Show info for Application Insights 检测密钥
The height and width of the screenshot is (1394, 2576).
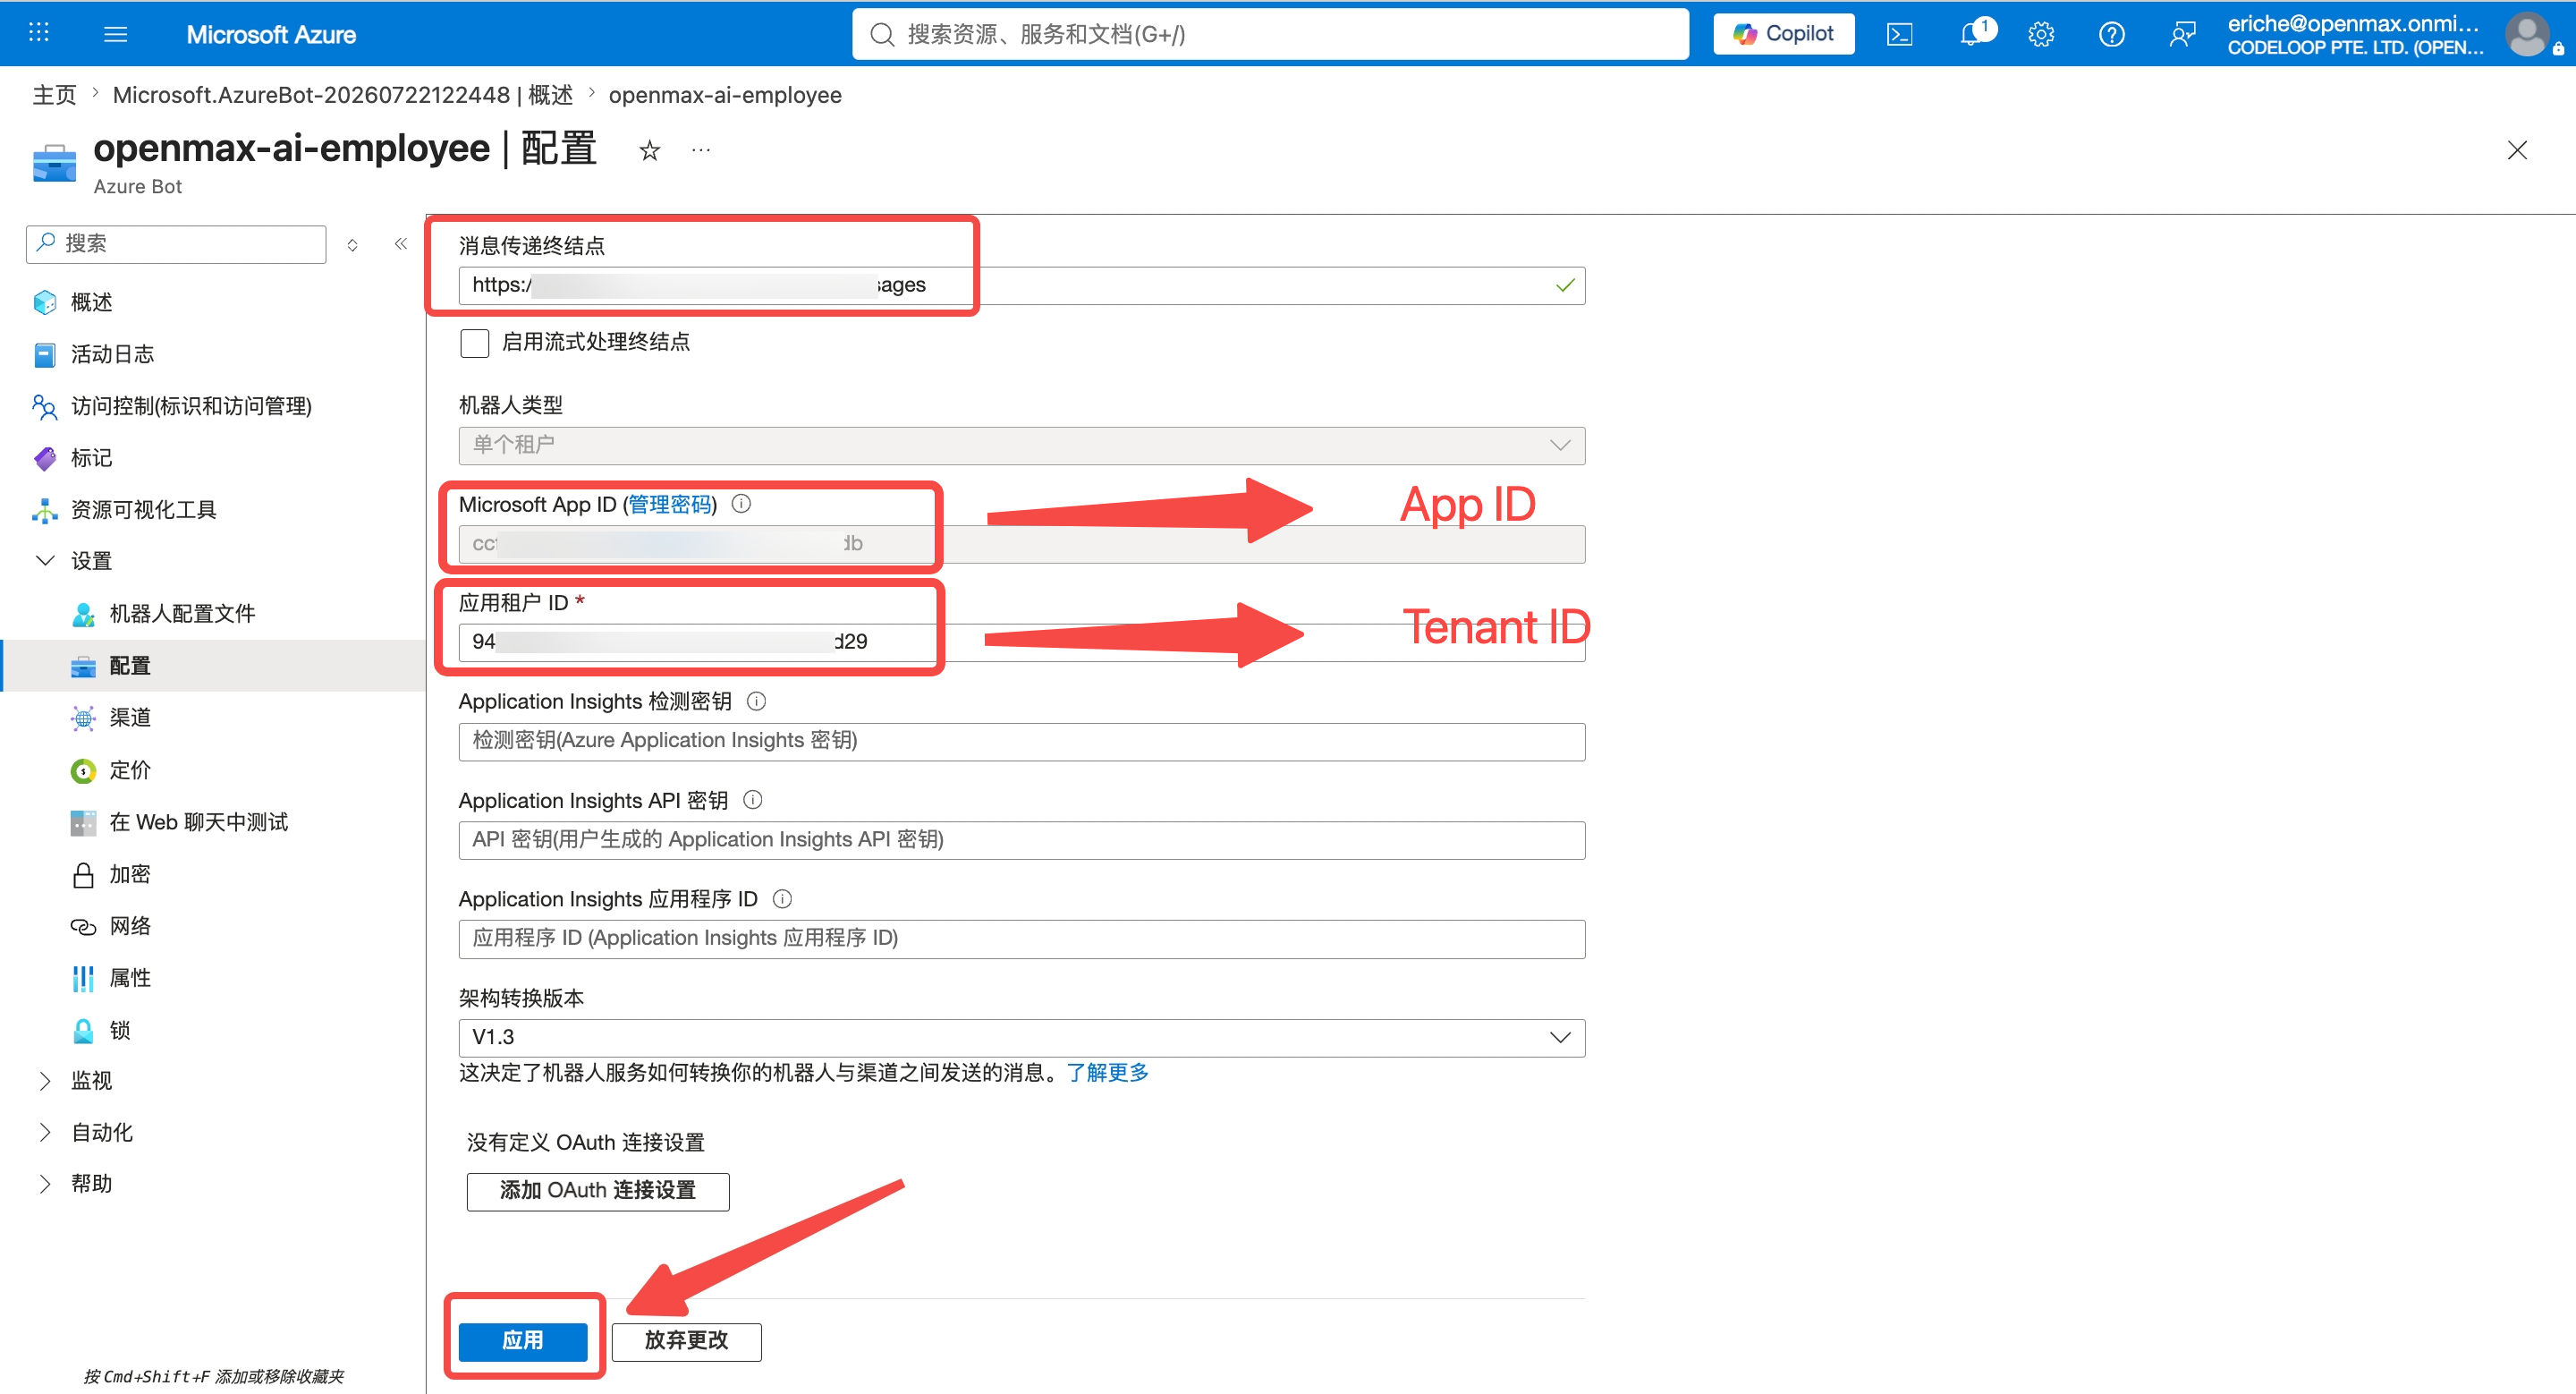757,701
